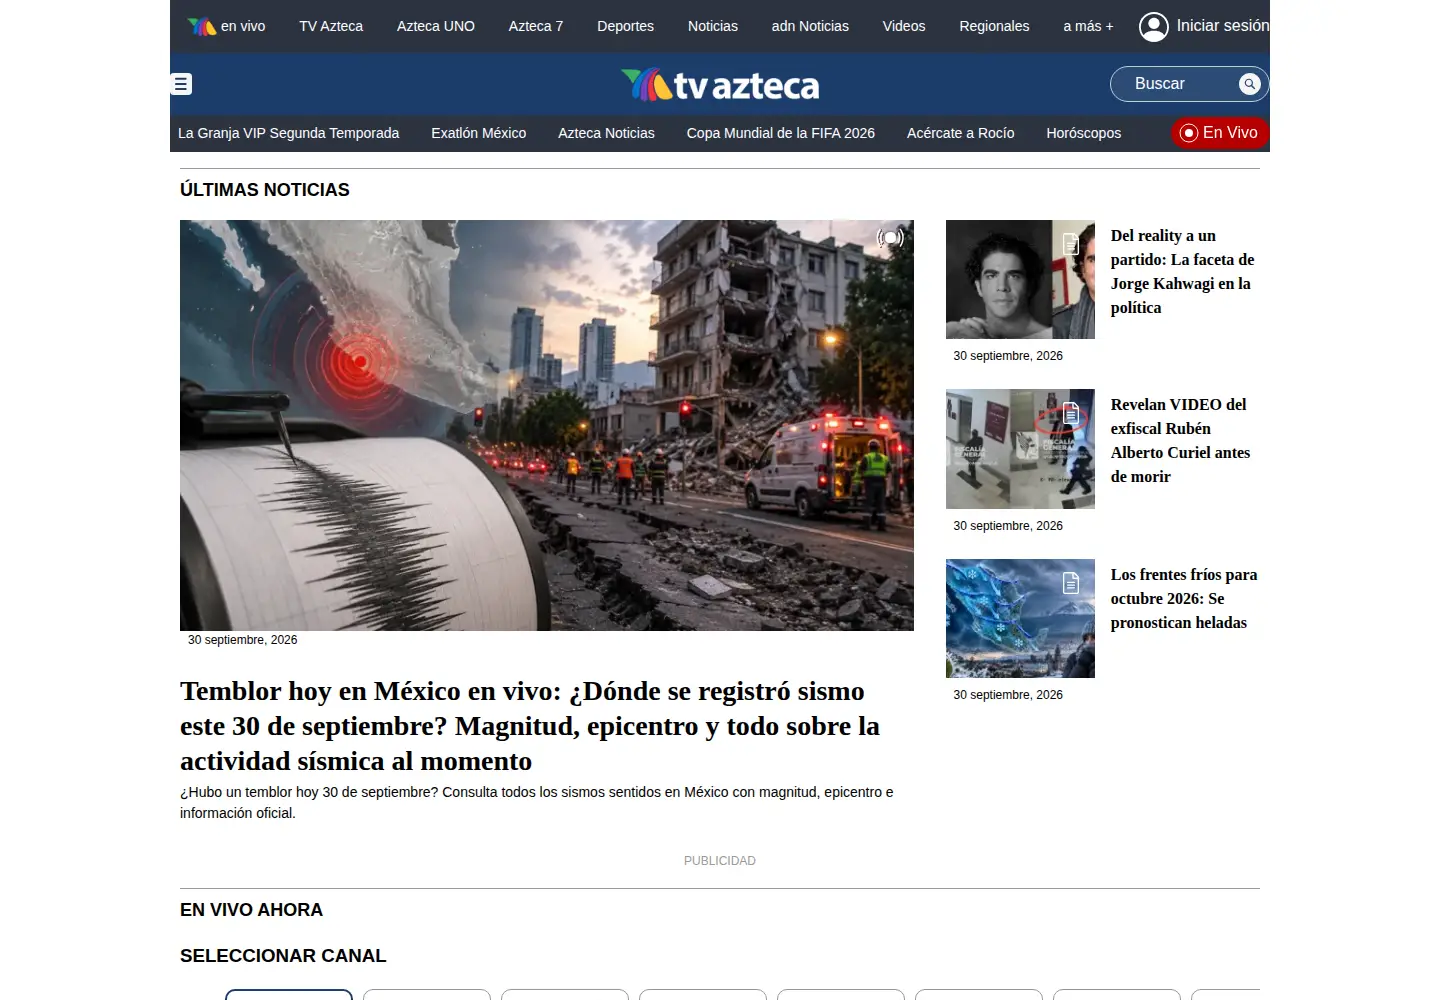Viewport: 1440px width, 1000px height.
Task: Click the '¿Hubo un temblor hoy' summary text
Action: [537, 802]
